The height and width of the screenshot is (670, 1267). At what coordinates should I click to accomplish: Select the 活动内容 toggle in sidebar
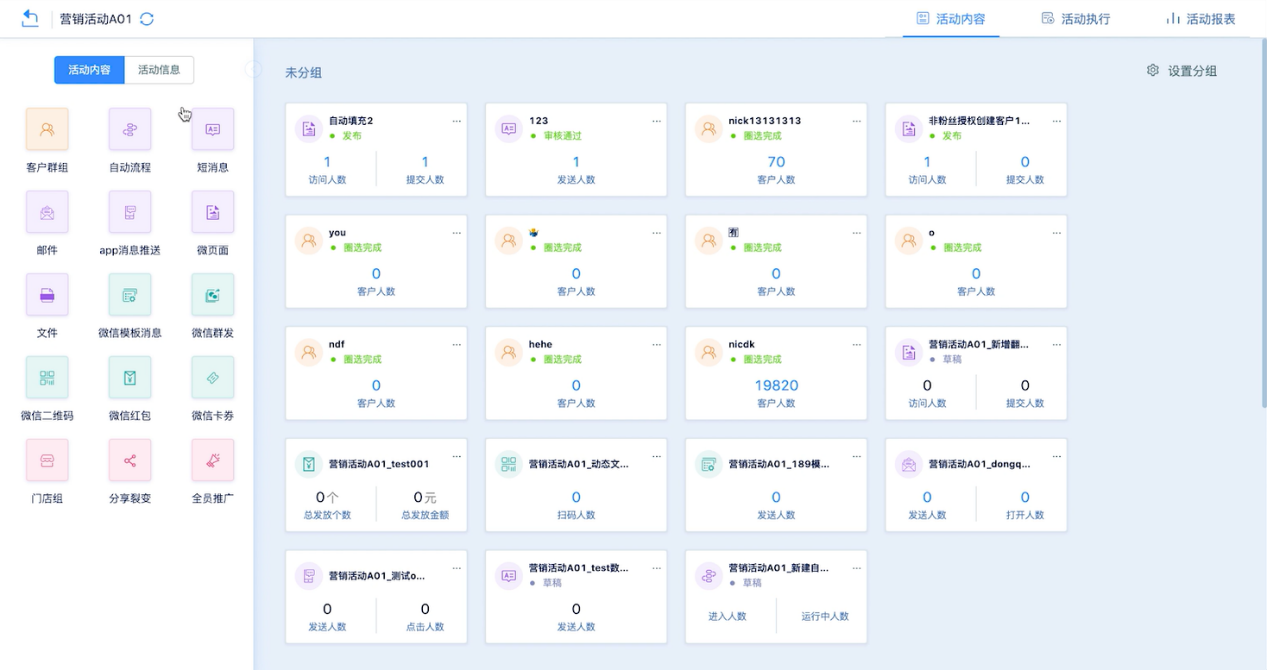point(89,70)
